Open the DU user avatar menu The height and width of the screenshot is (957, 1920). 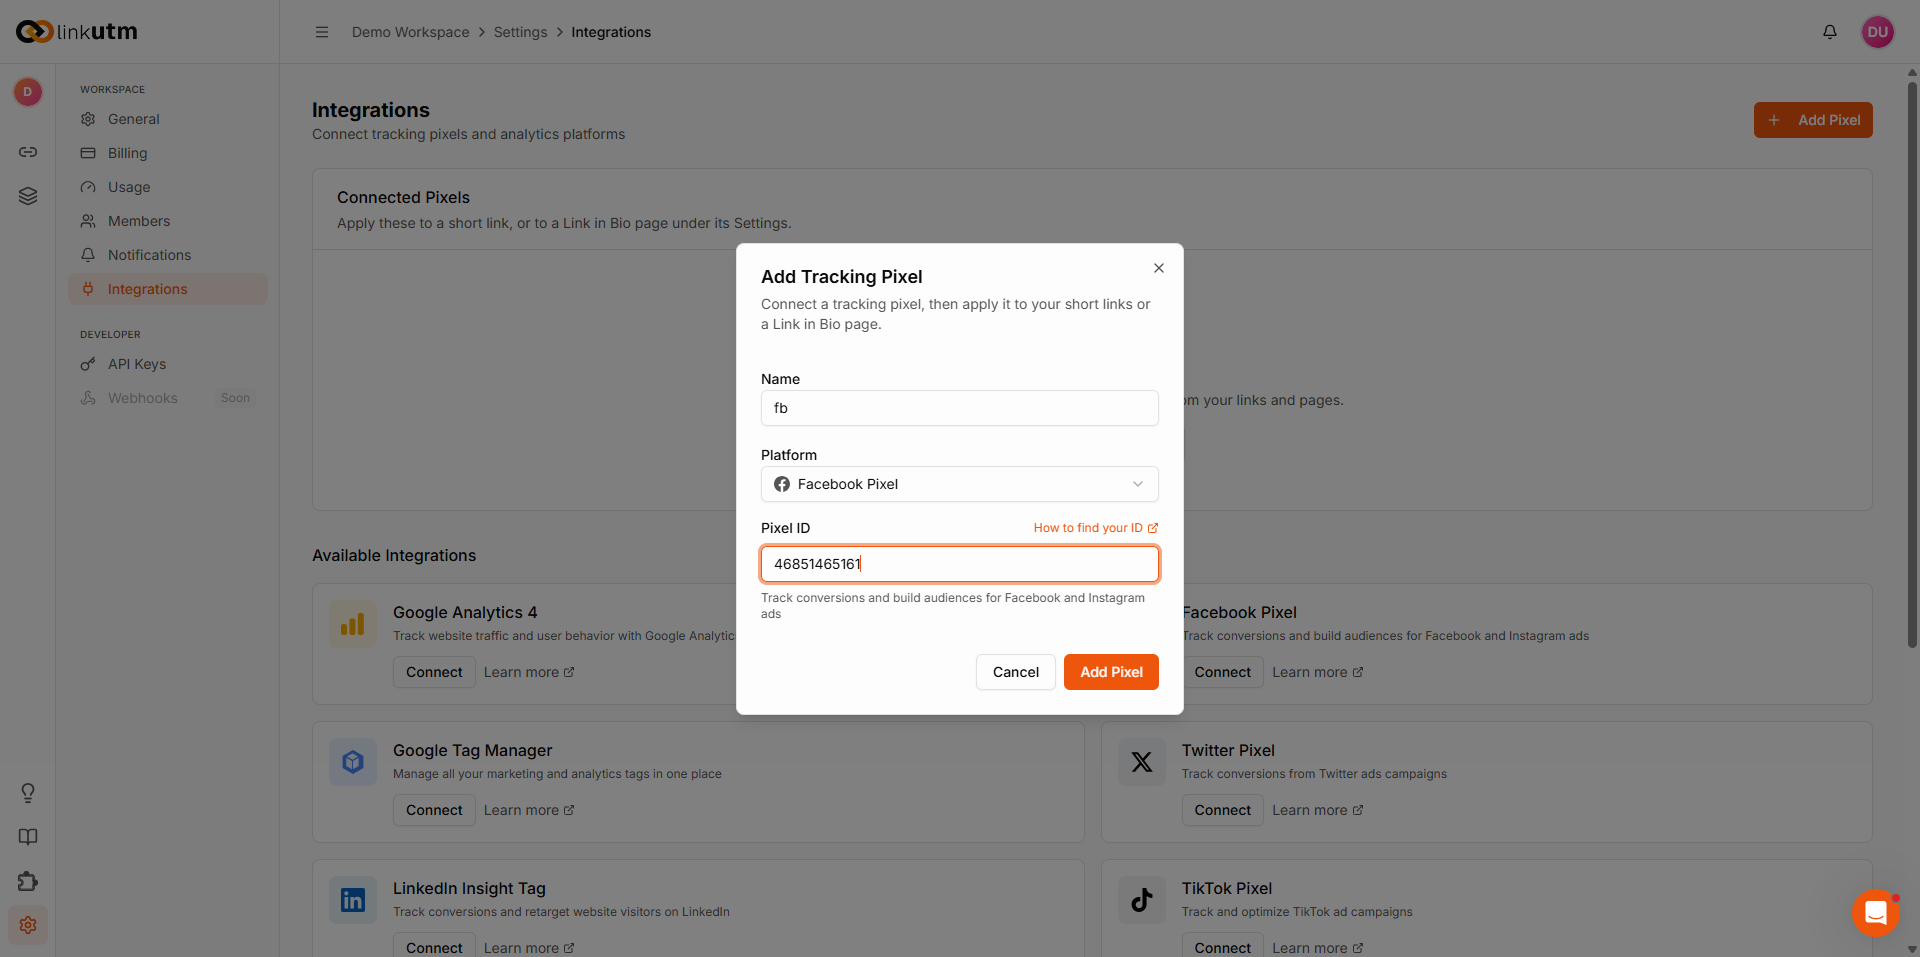(1878, 32)
